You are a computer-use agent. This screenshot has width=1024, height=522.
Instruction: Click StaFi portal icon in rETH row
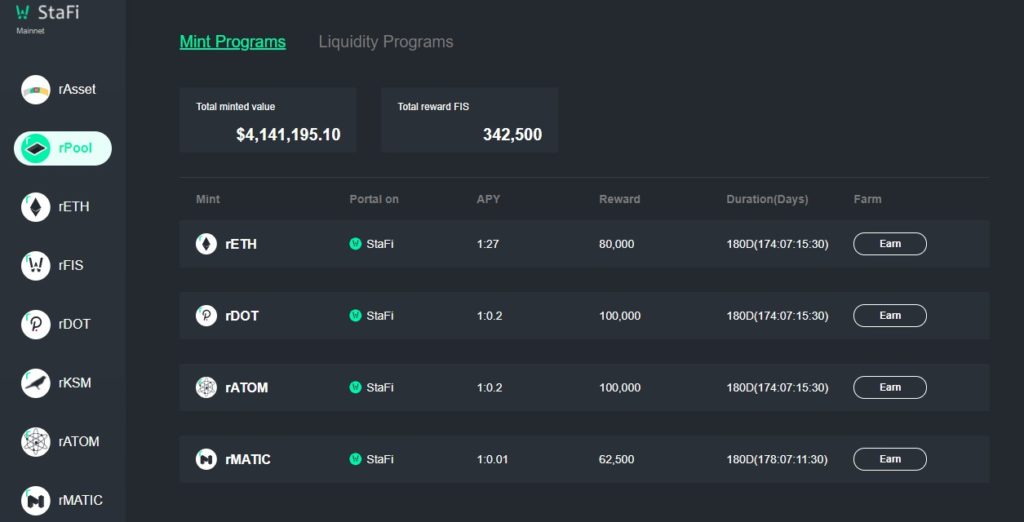click(x=355, y=244)
